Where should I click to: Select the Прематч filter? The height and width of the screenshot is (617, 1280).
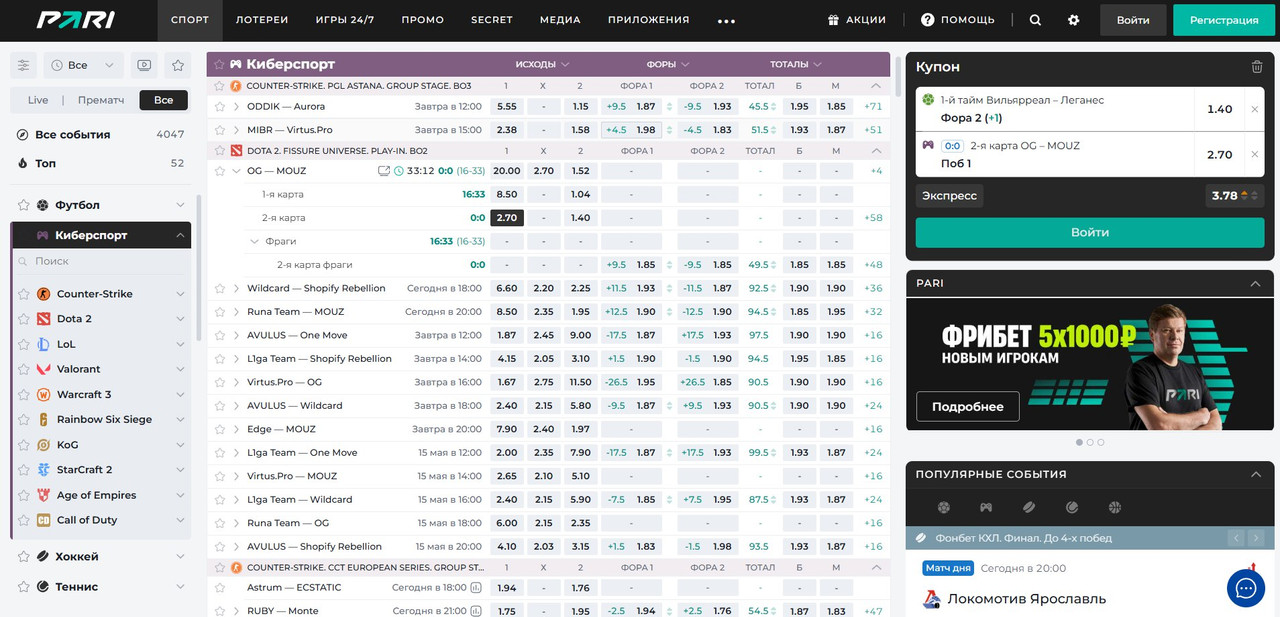pyautogui.click(x=101, y=100)
